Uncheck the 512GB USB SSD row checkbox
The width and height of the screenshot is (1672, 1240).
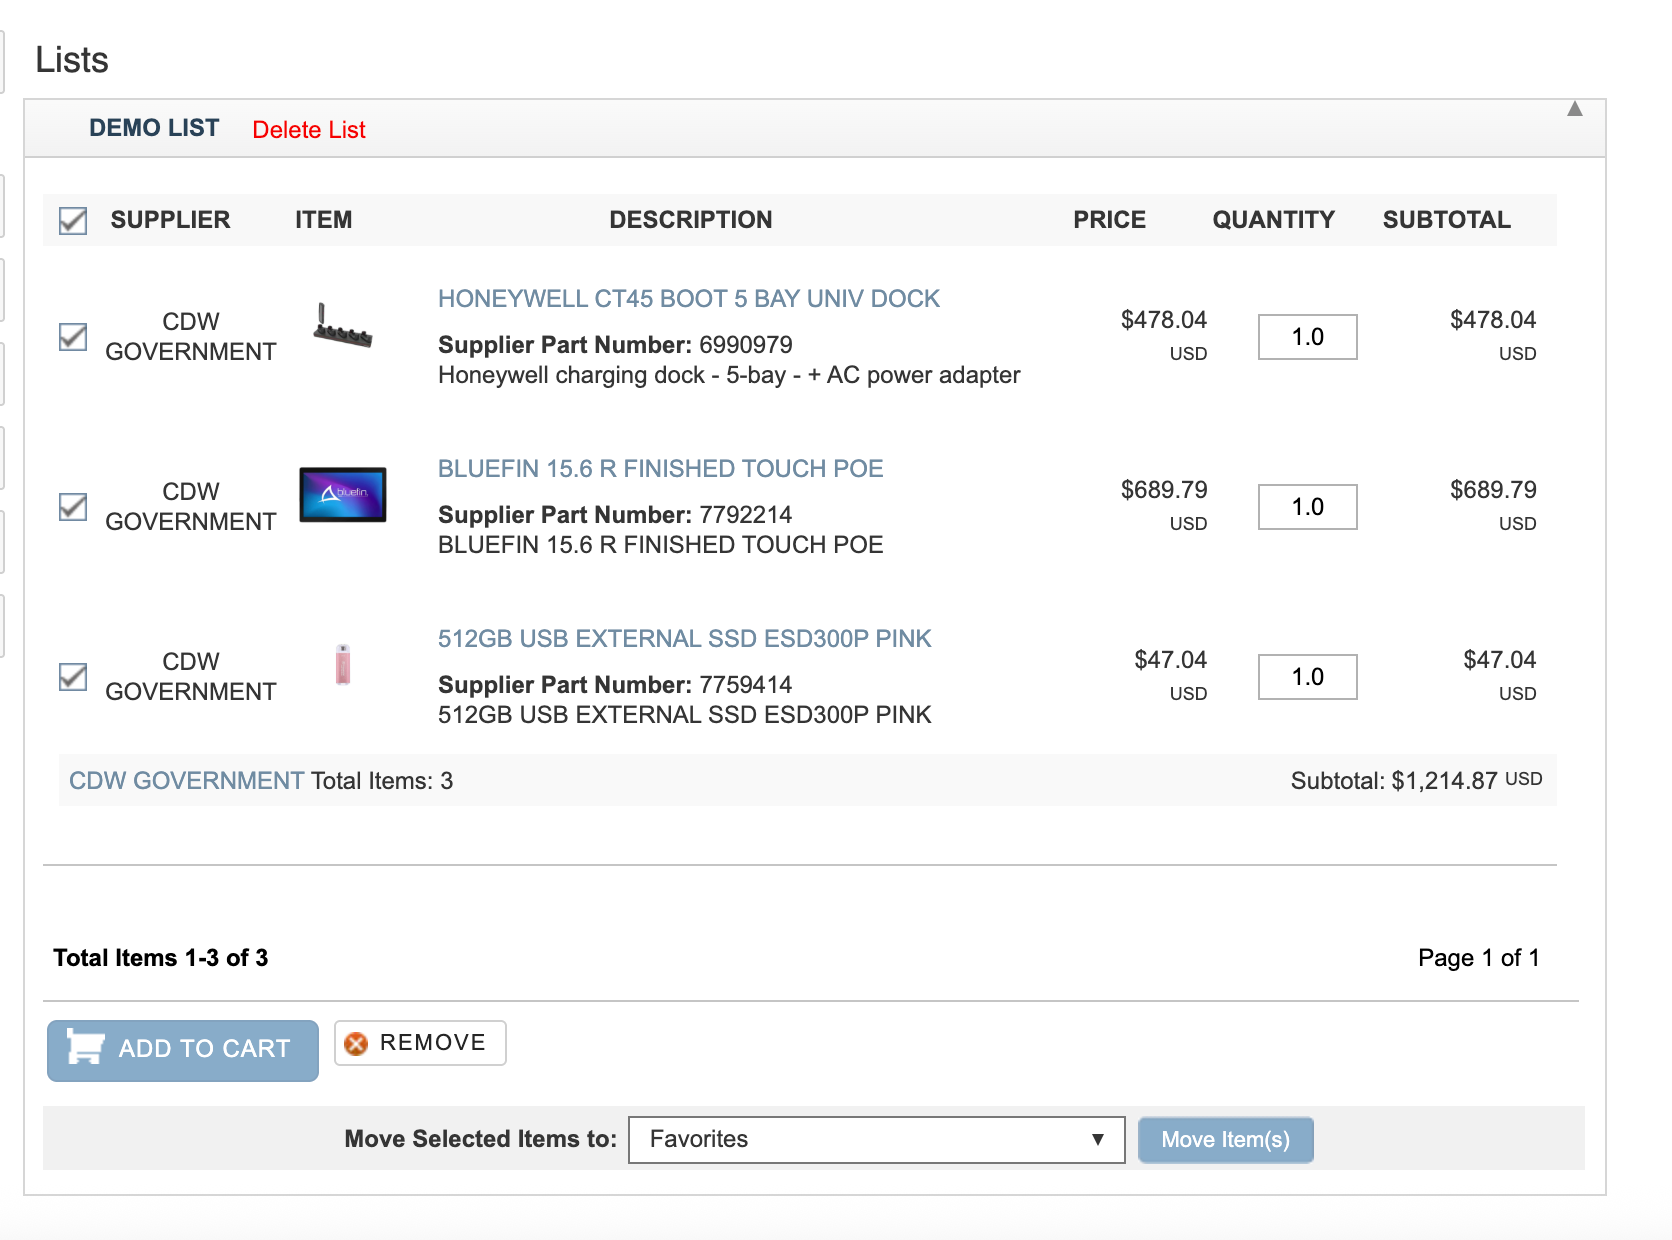point(73,677)
